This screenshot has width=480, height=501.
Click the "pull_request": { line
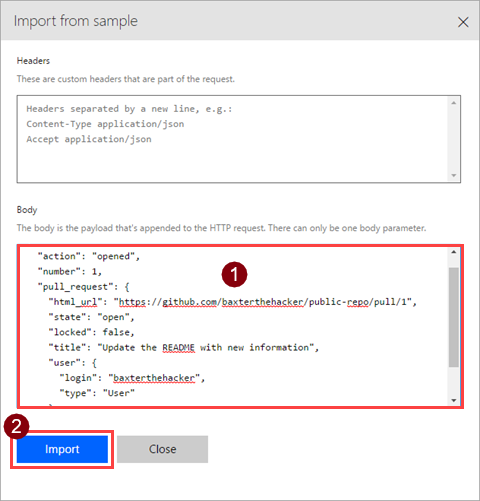[x=83, y=287]
